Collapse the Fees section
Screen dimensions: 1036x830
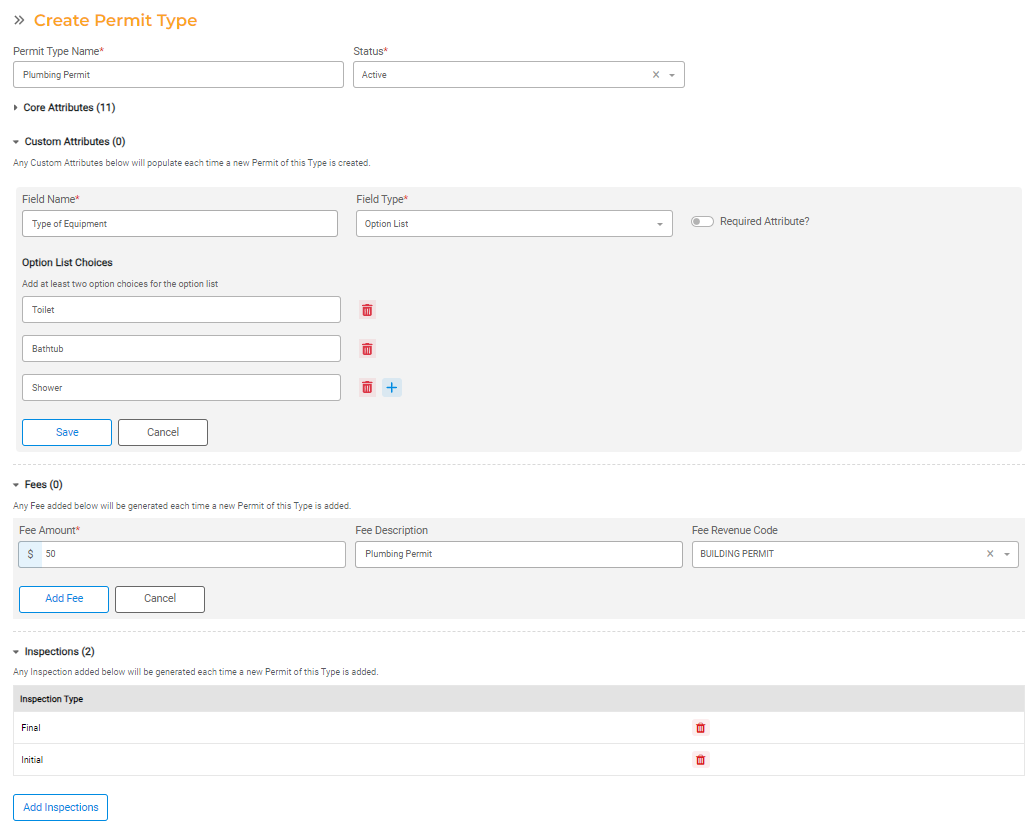point(16,485)
